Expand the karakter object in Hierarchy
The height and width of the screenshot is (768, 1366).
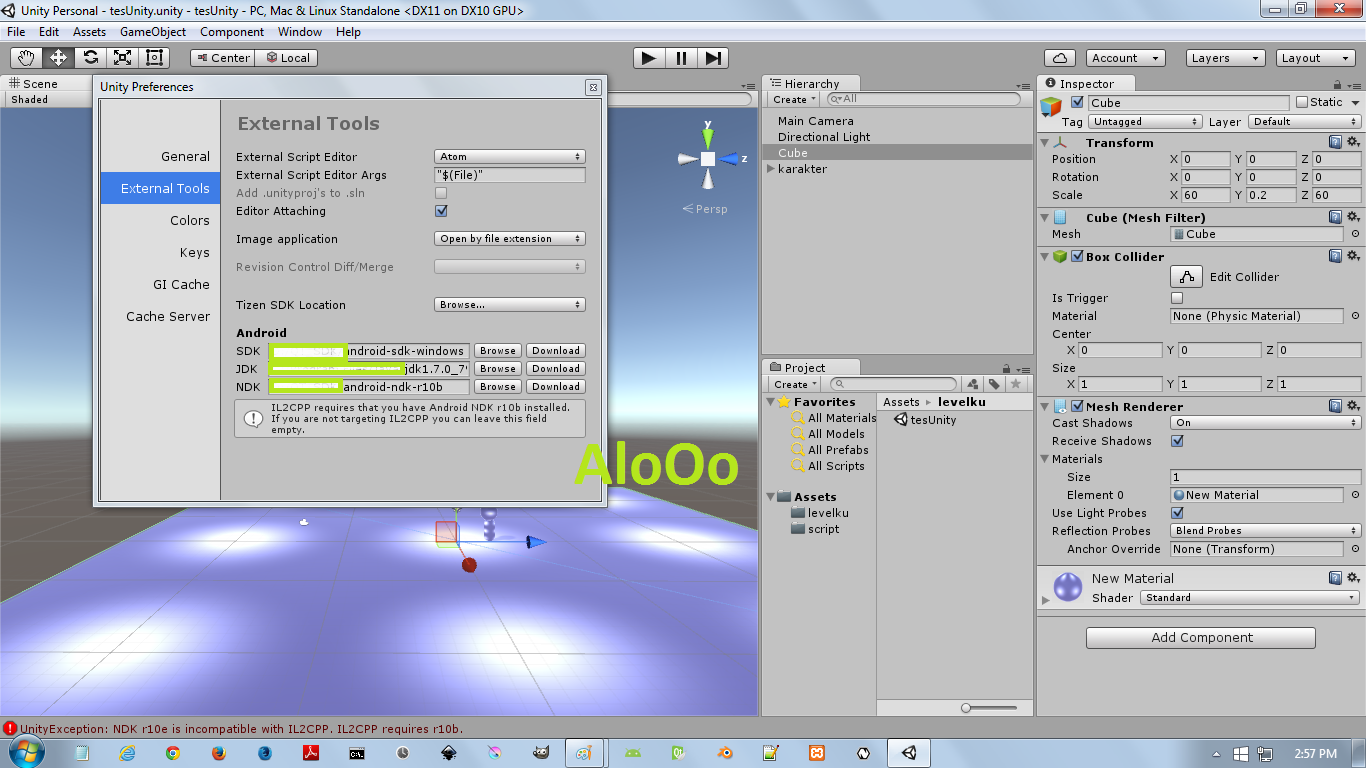(x=771, y=169)
